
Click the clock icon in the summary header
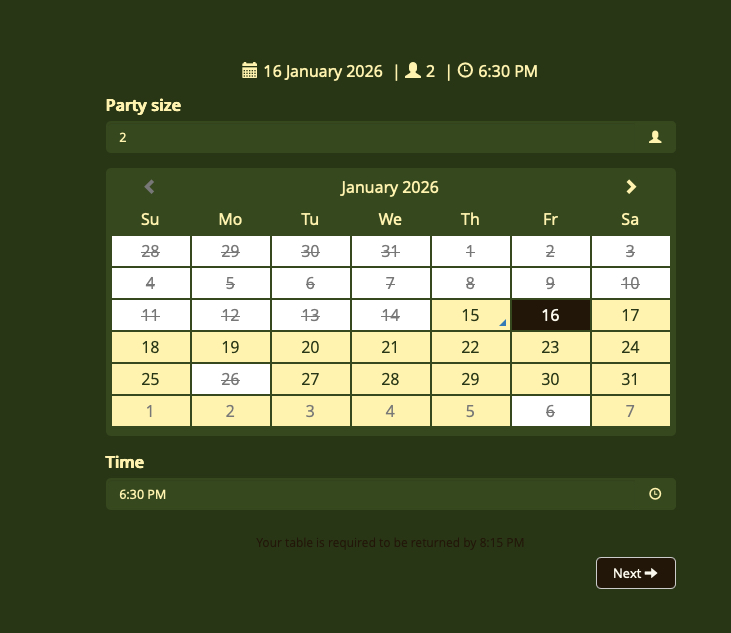coord(465,71)
